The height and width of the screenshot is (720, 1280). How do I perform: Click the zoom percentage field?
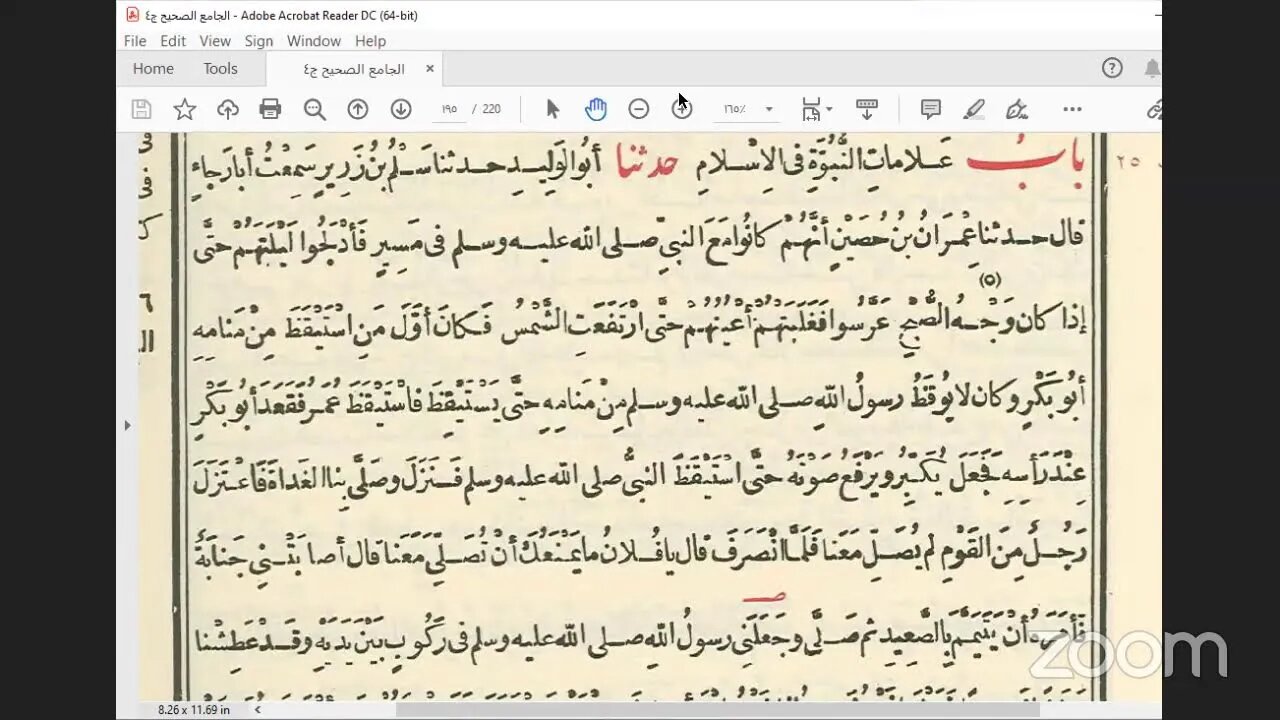(x=735, y=109)
